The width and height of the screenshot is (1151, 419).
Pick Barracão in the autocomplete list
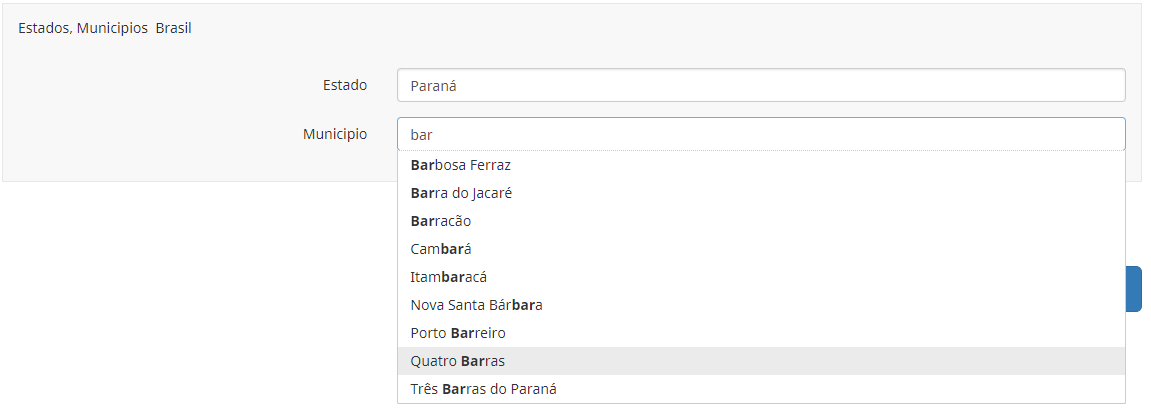441,221
